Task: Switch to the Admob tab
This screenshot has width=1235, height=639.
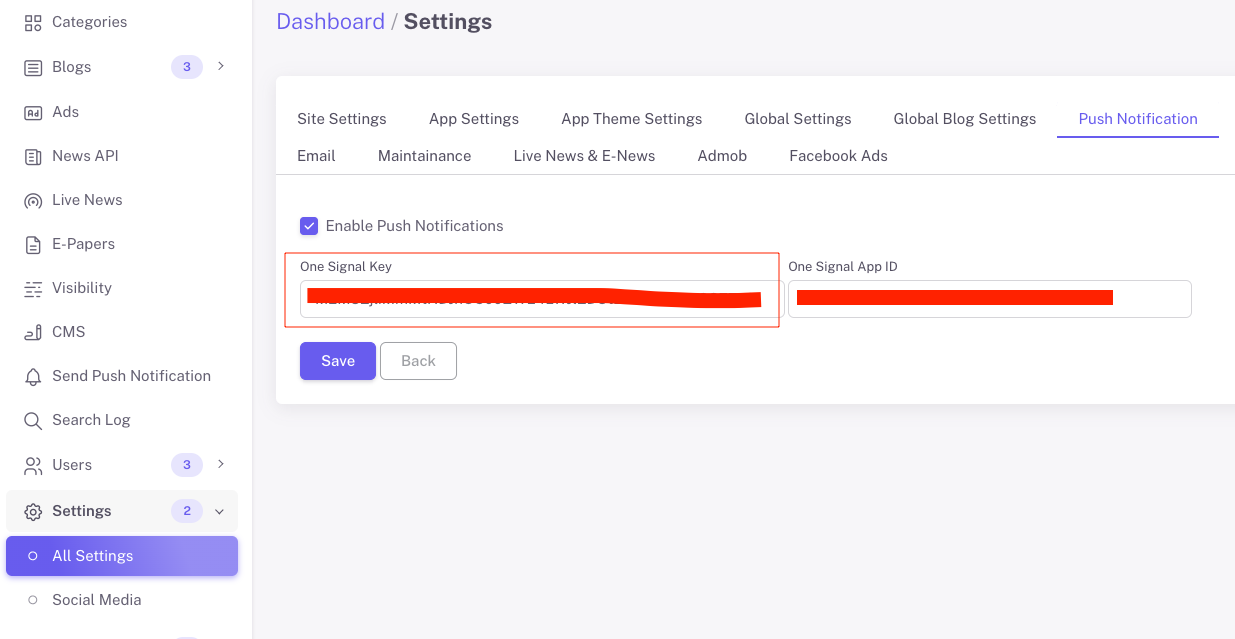Action: [x=722, y=156]
